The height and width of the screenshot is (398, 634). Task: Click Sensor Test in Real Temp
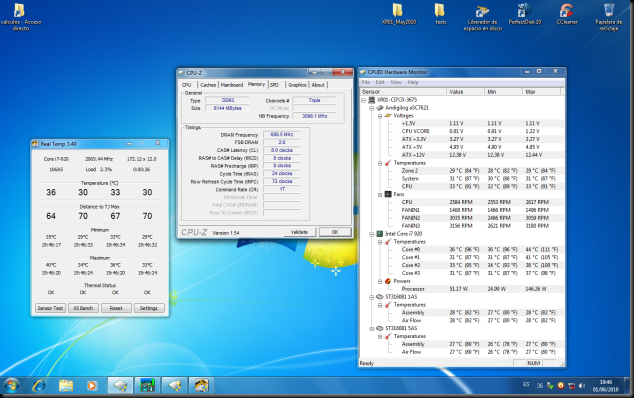[x=50, y=308]
